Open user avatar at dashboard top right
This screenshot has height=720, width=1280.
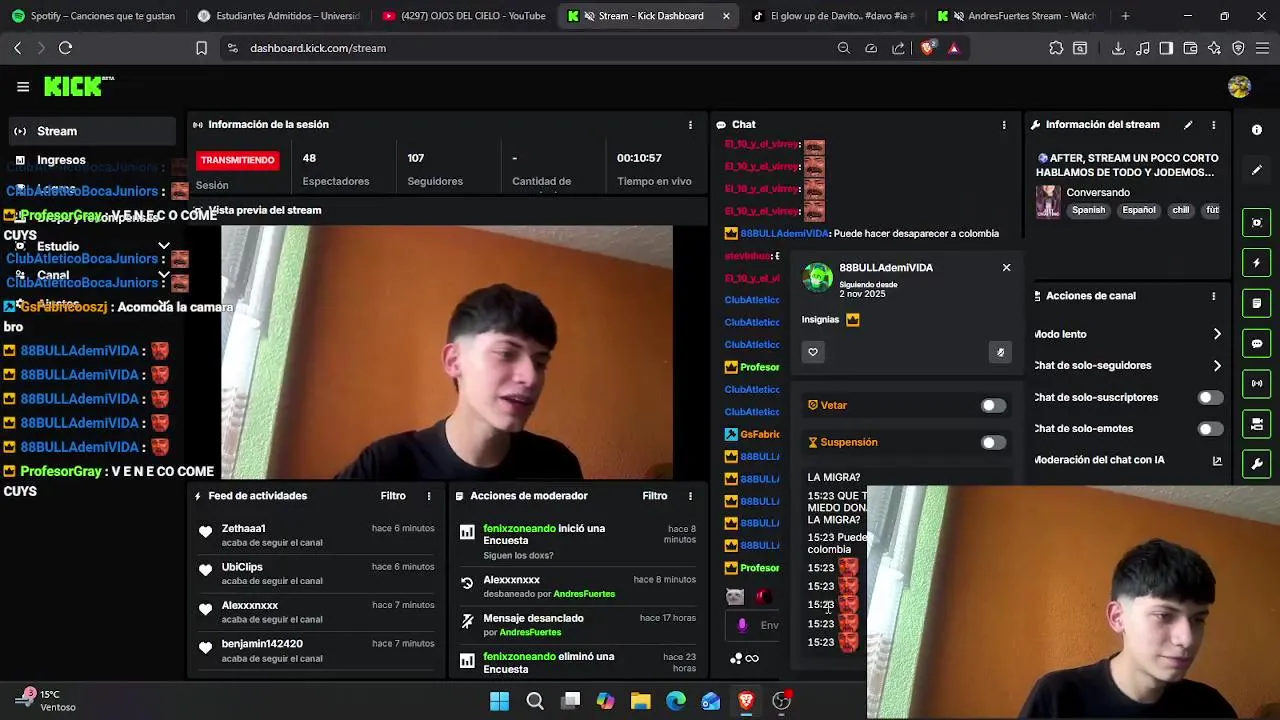pyautogui.click(x=1239, y=87)
